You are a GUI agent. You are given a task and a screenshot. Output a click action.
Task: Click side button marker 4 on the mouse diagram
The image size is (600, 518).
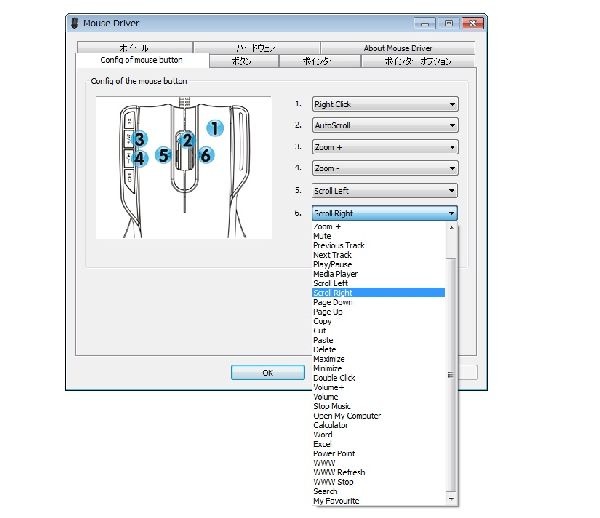(140, 158)
